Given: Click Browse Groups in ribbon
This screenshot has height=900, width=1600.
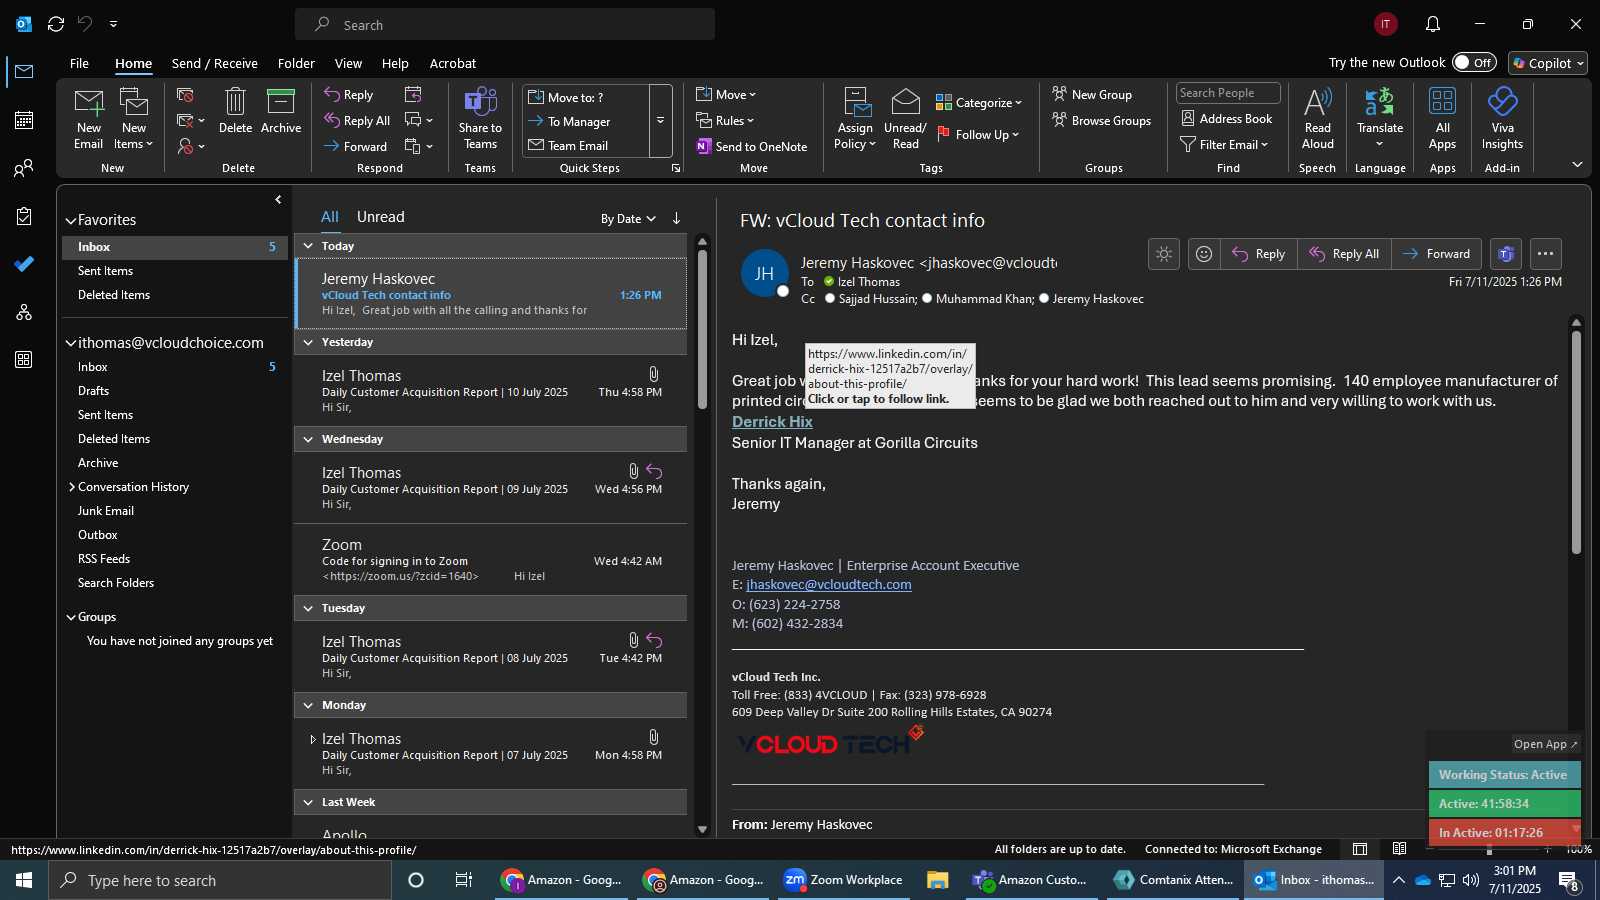Looking at the screenshot, I should point(1101,121).
